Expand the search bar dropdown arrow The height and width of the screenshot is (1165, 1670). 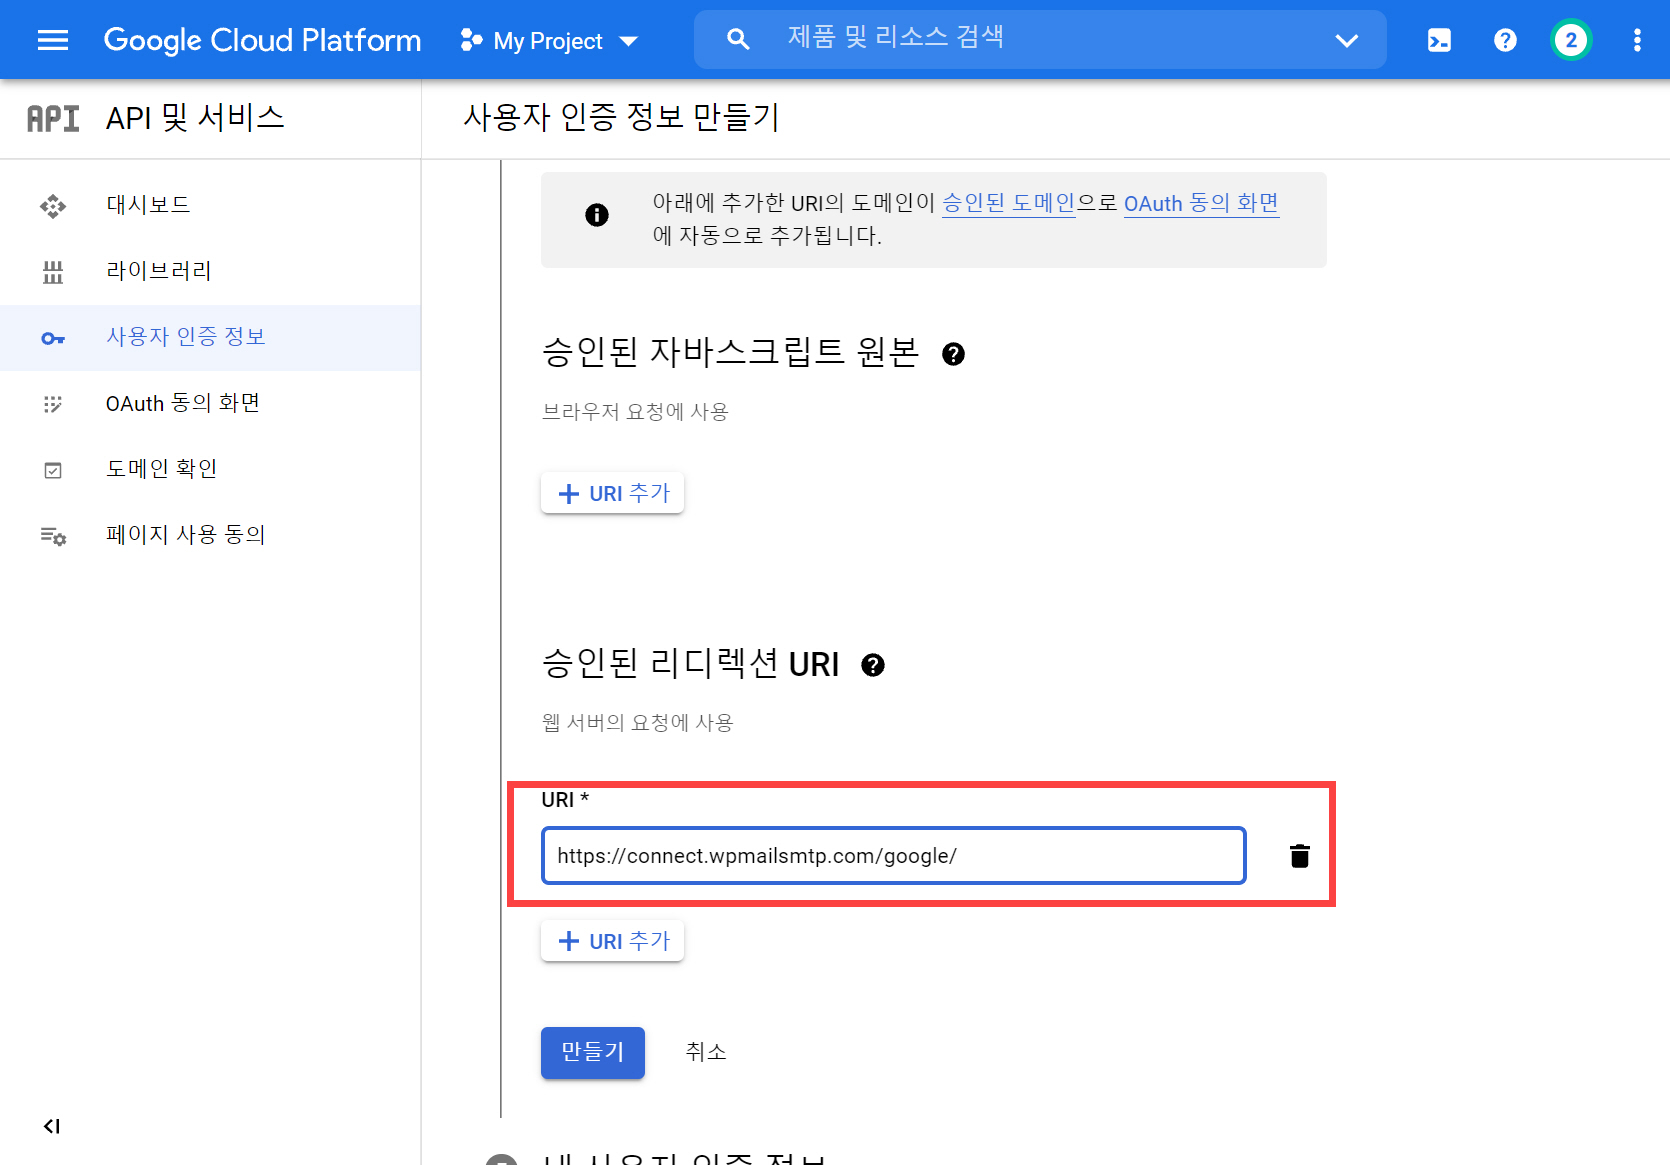1347,41
